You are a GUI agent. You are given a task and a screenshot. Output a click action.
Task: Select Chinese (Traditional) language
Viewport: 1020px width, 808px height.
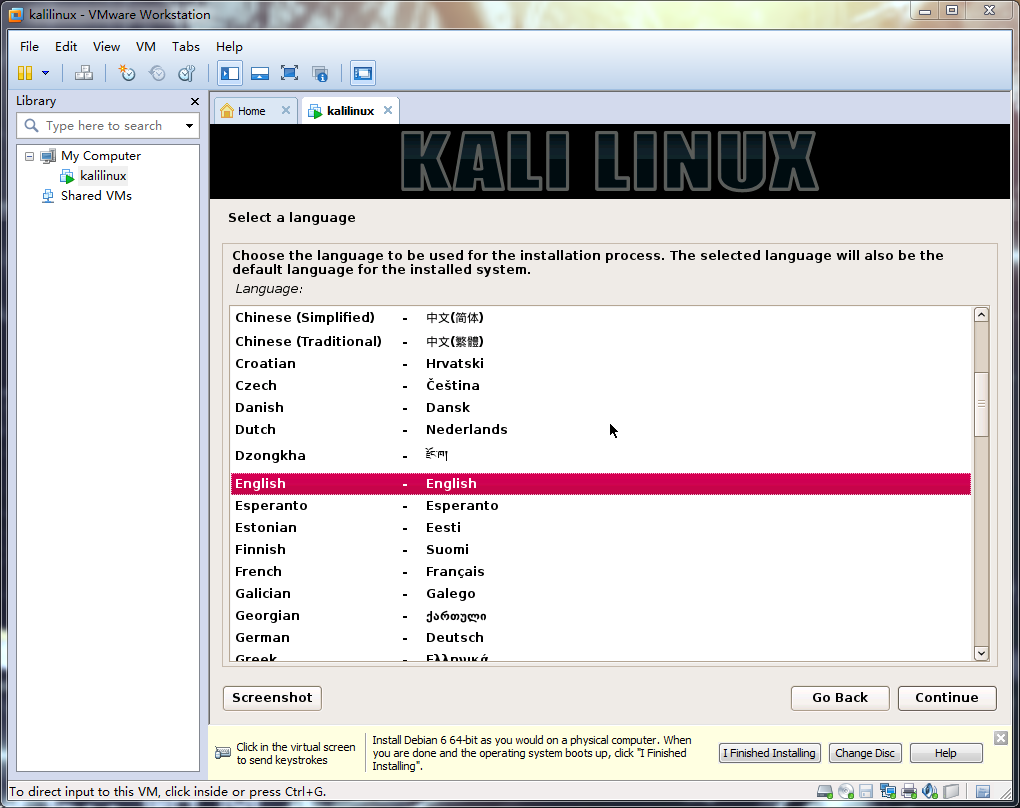600,341
